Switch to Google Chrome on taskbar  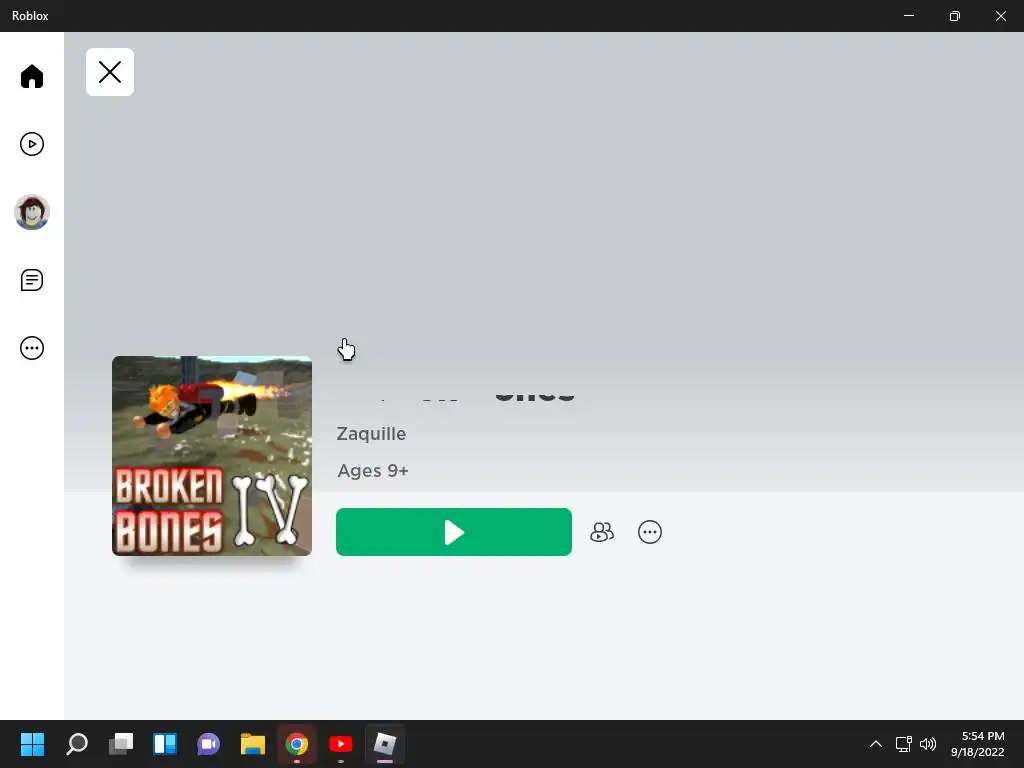coord(296,744)
